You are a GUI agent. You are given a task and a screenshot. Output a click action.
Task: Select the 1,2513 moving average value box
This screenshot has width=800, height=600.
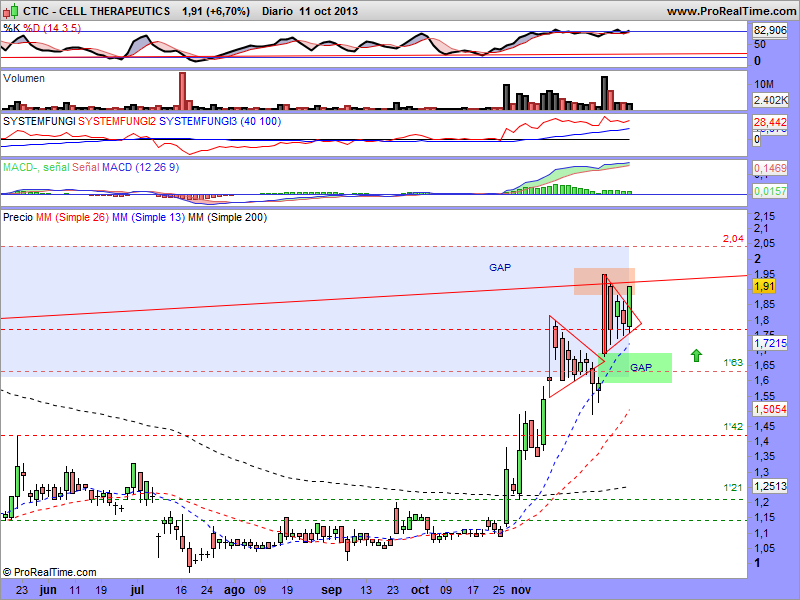(x=770, y=486)
